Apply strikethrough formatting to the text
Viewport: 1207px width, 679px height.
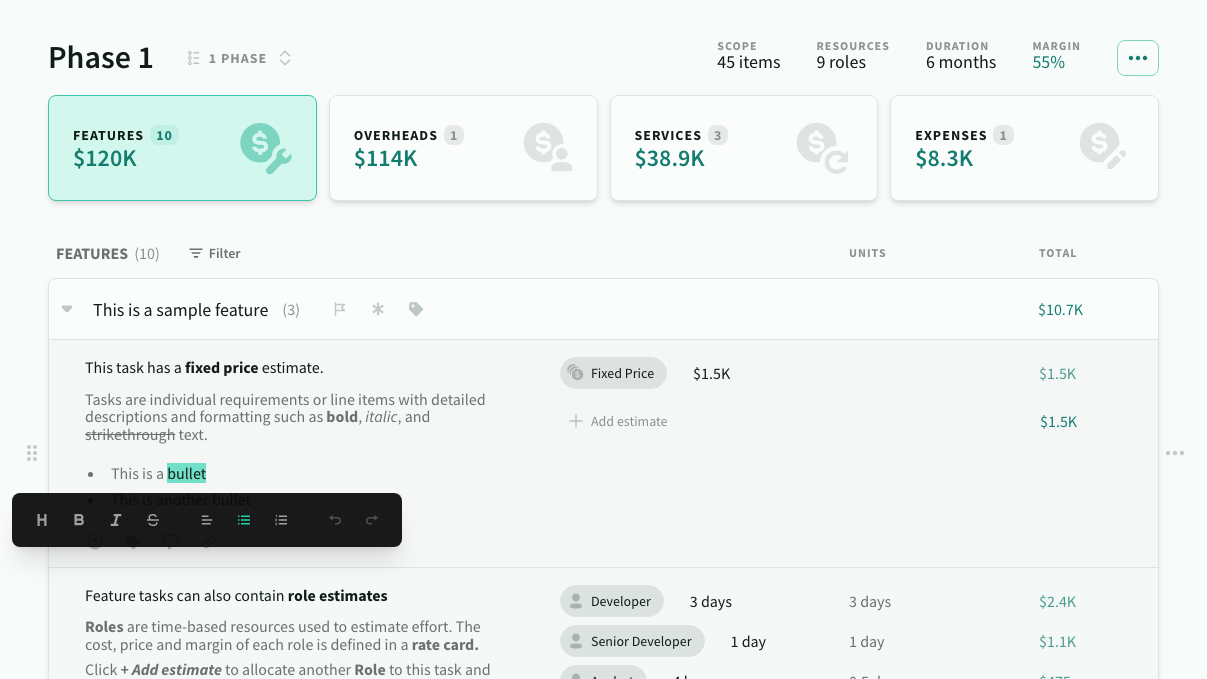(151, 520)
